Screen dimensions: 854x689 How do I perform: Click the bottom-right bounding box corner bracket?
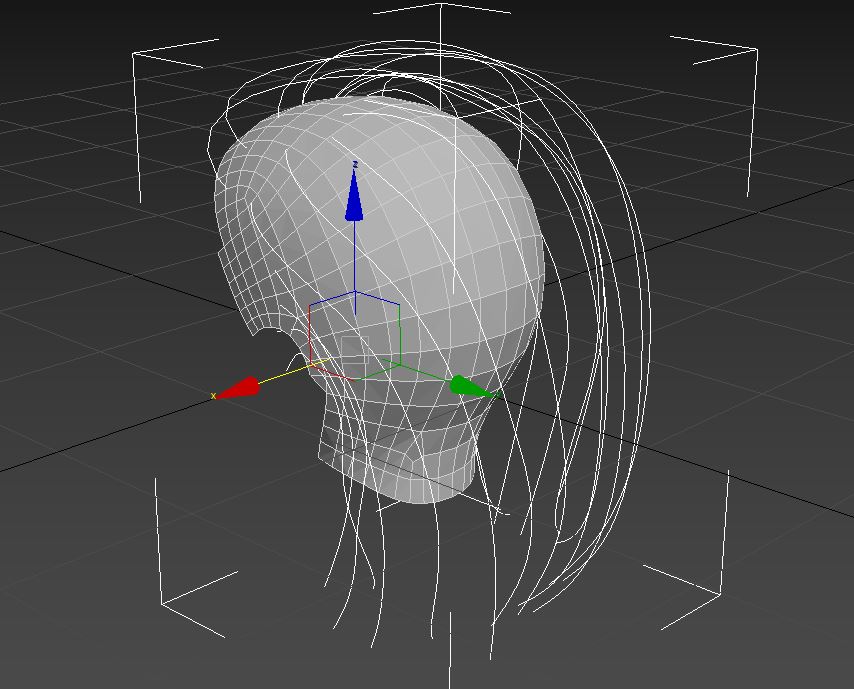720,592
